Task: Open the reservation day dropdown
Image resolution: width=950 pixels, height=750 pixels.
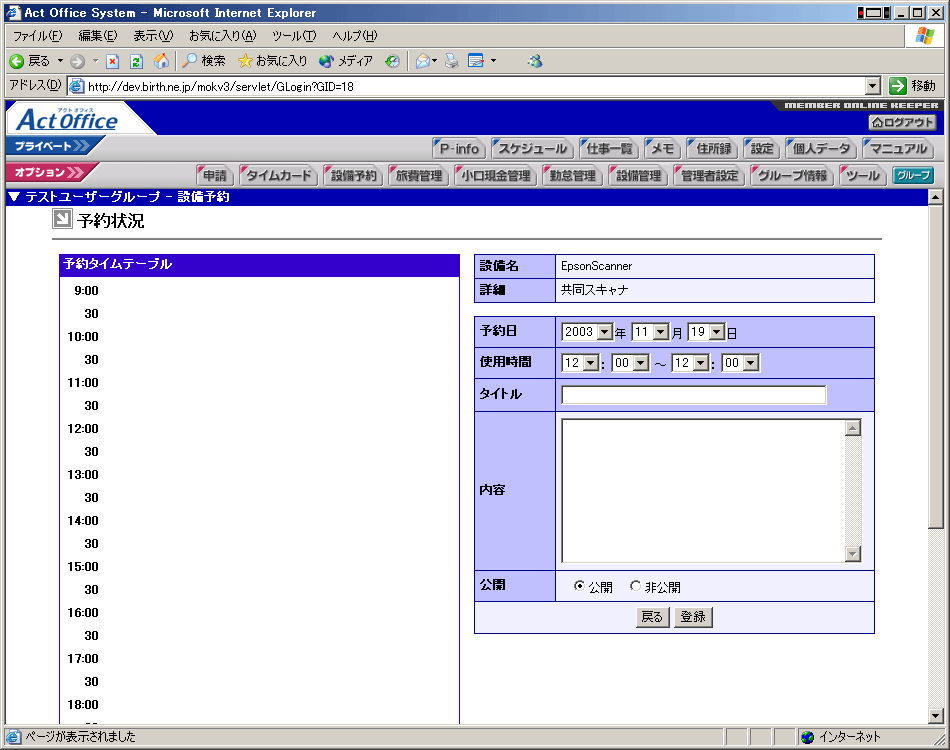Action: 706,332
